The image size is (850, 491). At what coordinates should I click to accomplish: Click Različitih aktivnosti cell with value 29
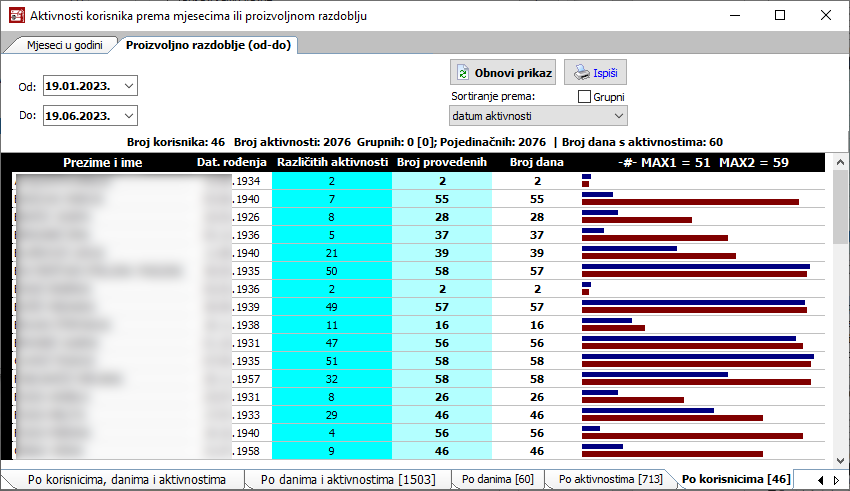tap(332, 415)
